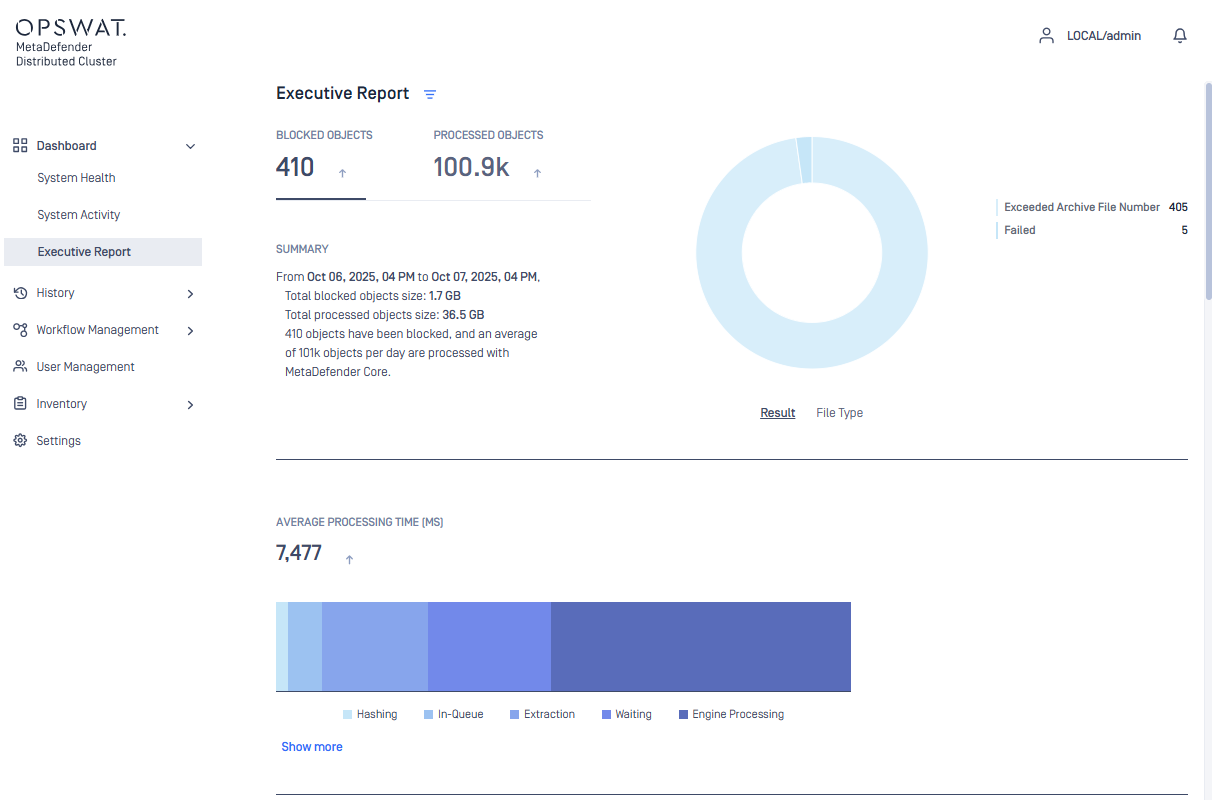Image resolution: width=1212 pixels, height=800 pixels.
Task: Click the Inventory clipboard icon
Action: point(20,404)
